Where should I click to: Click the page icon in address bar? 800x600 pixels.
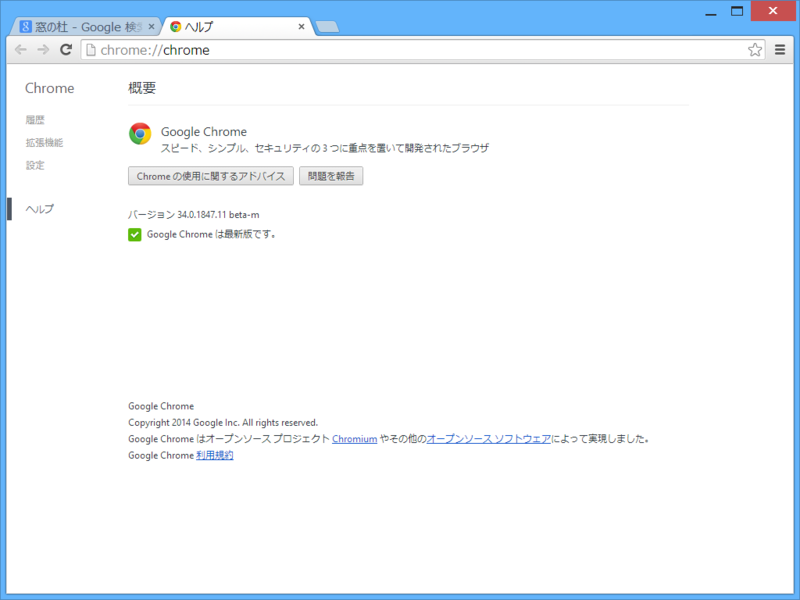tap(90, 49)
